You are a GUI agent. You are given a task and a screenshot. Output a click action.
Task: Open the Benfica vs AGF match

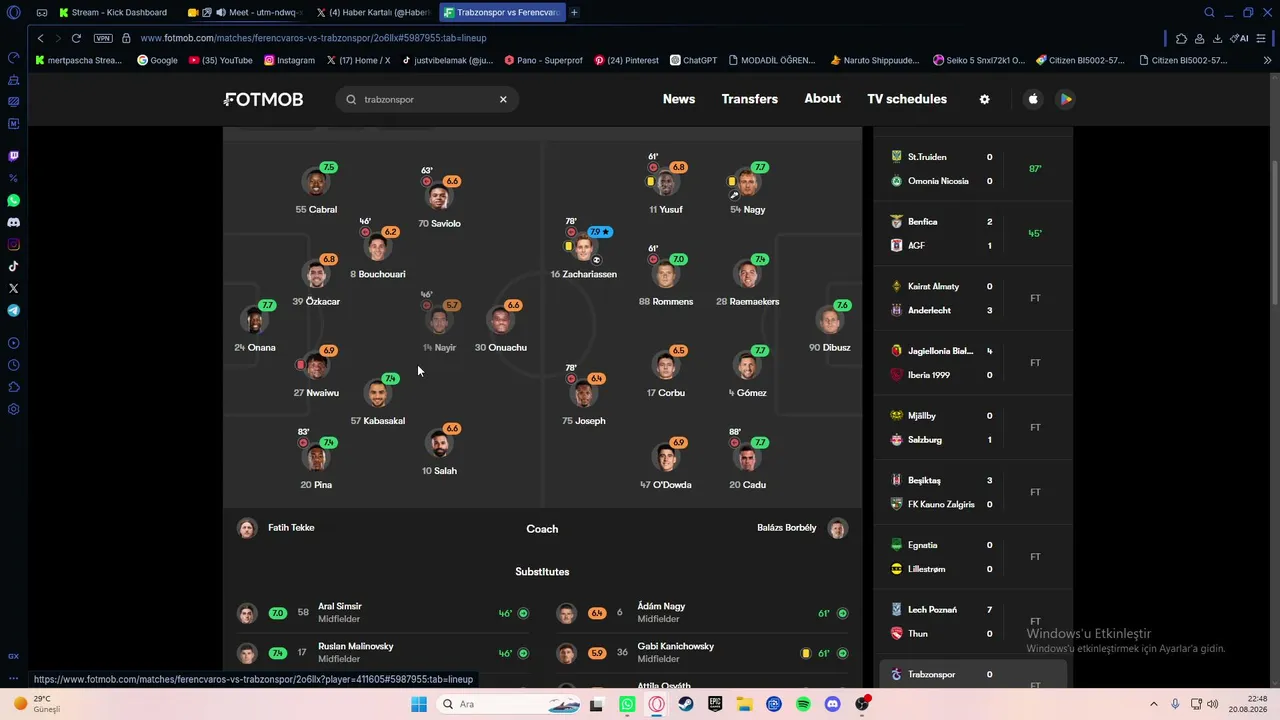tap(975, 233)
